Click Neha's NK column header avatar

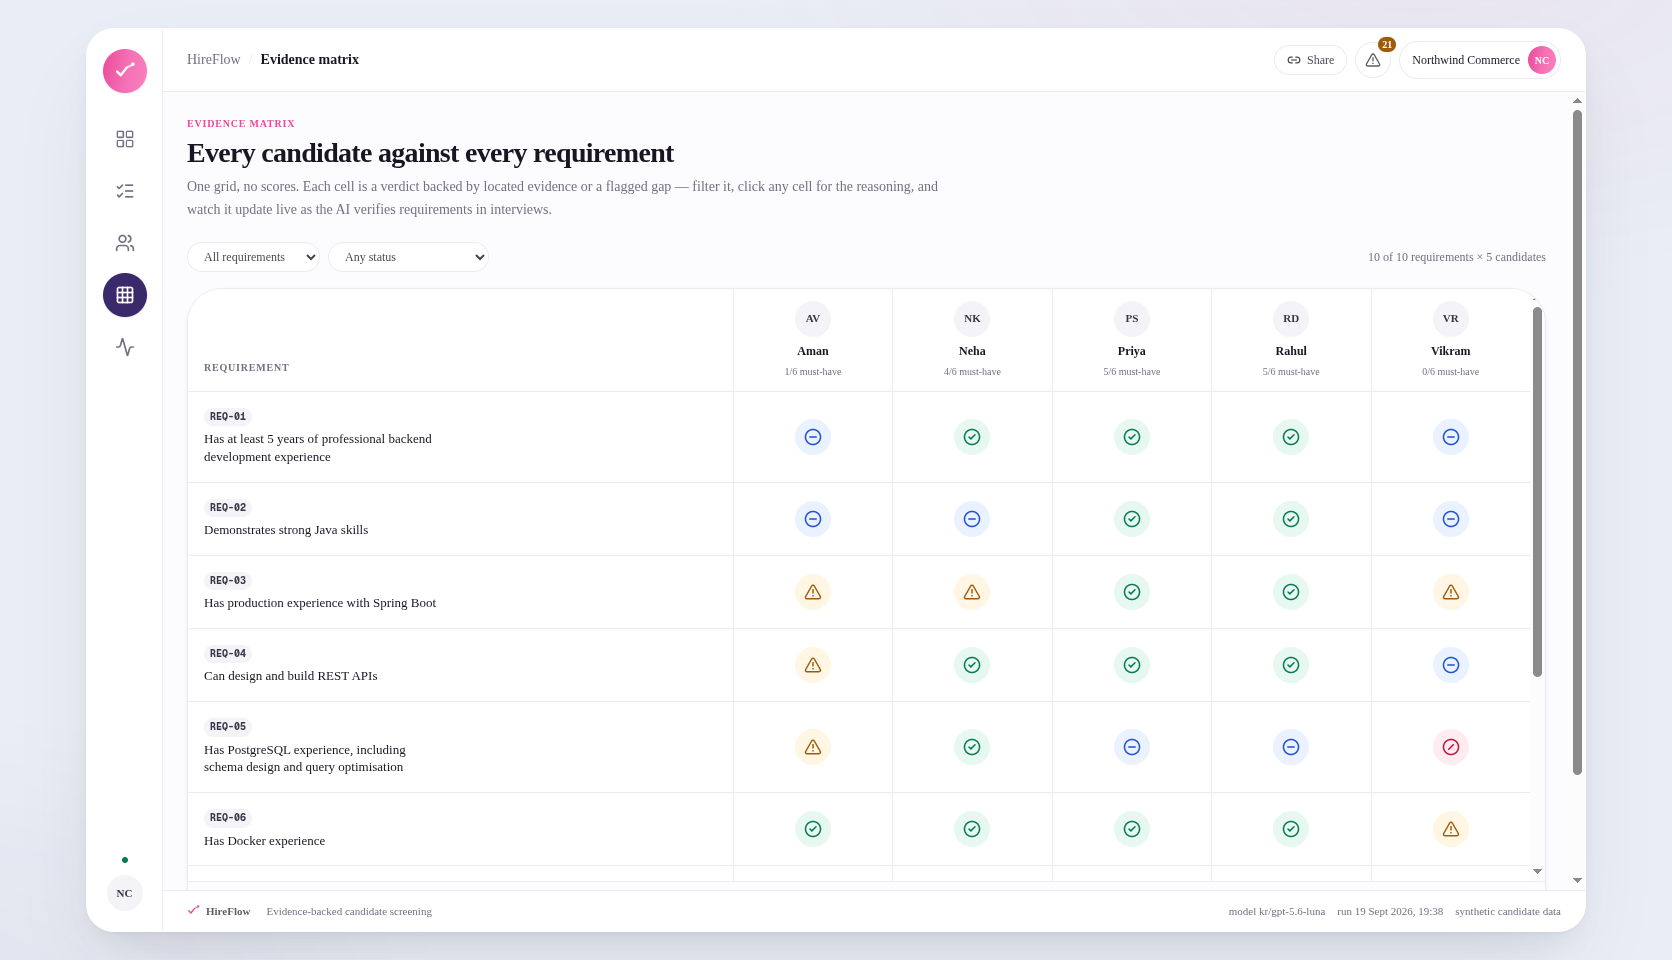972,319
